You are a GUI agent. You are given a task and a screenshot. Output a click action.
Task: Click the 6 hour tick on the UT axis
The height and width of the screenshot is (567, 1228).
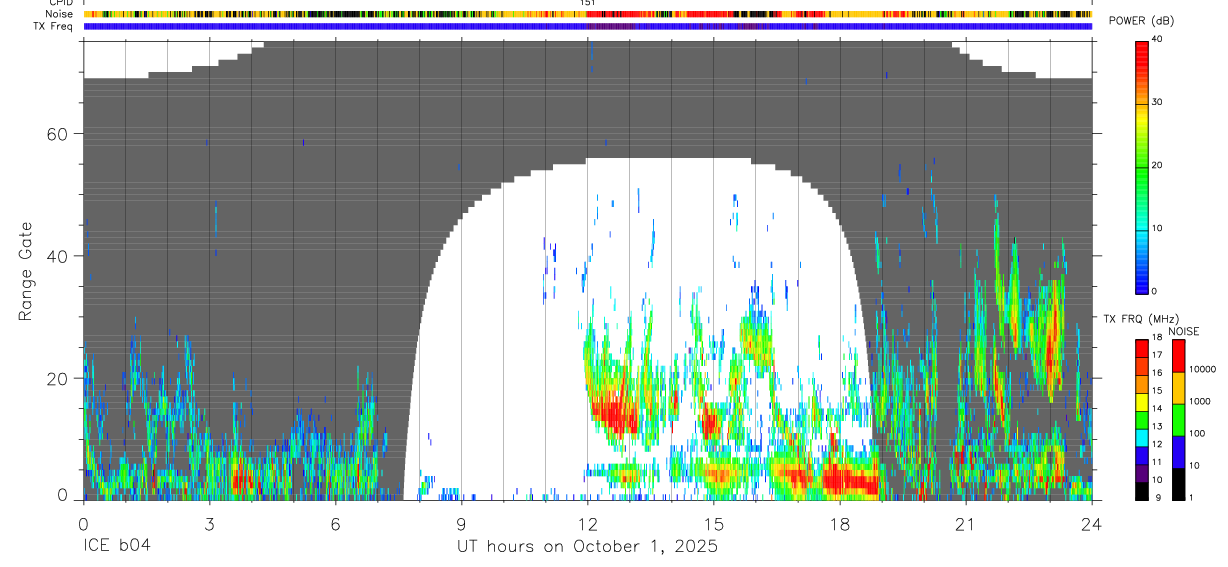point(336,524)
